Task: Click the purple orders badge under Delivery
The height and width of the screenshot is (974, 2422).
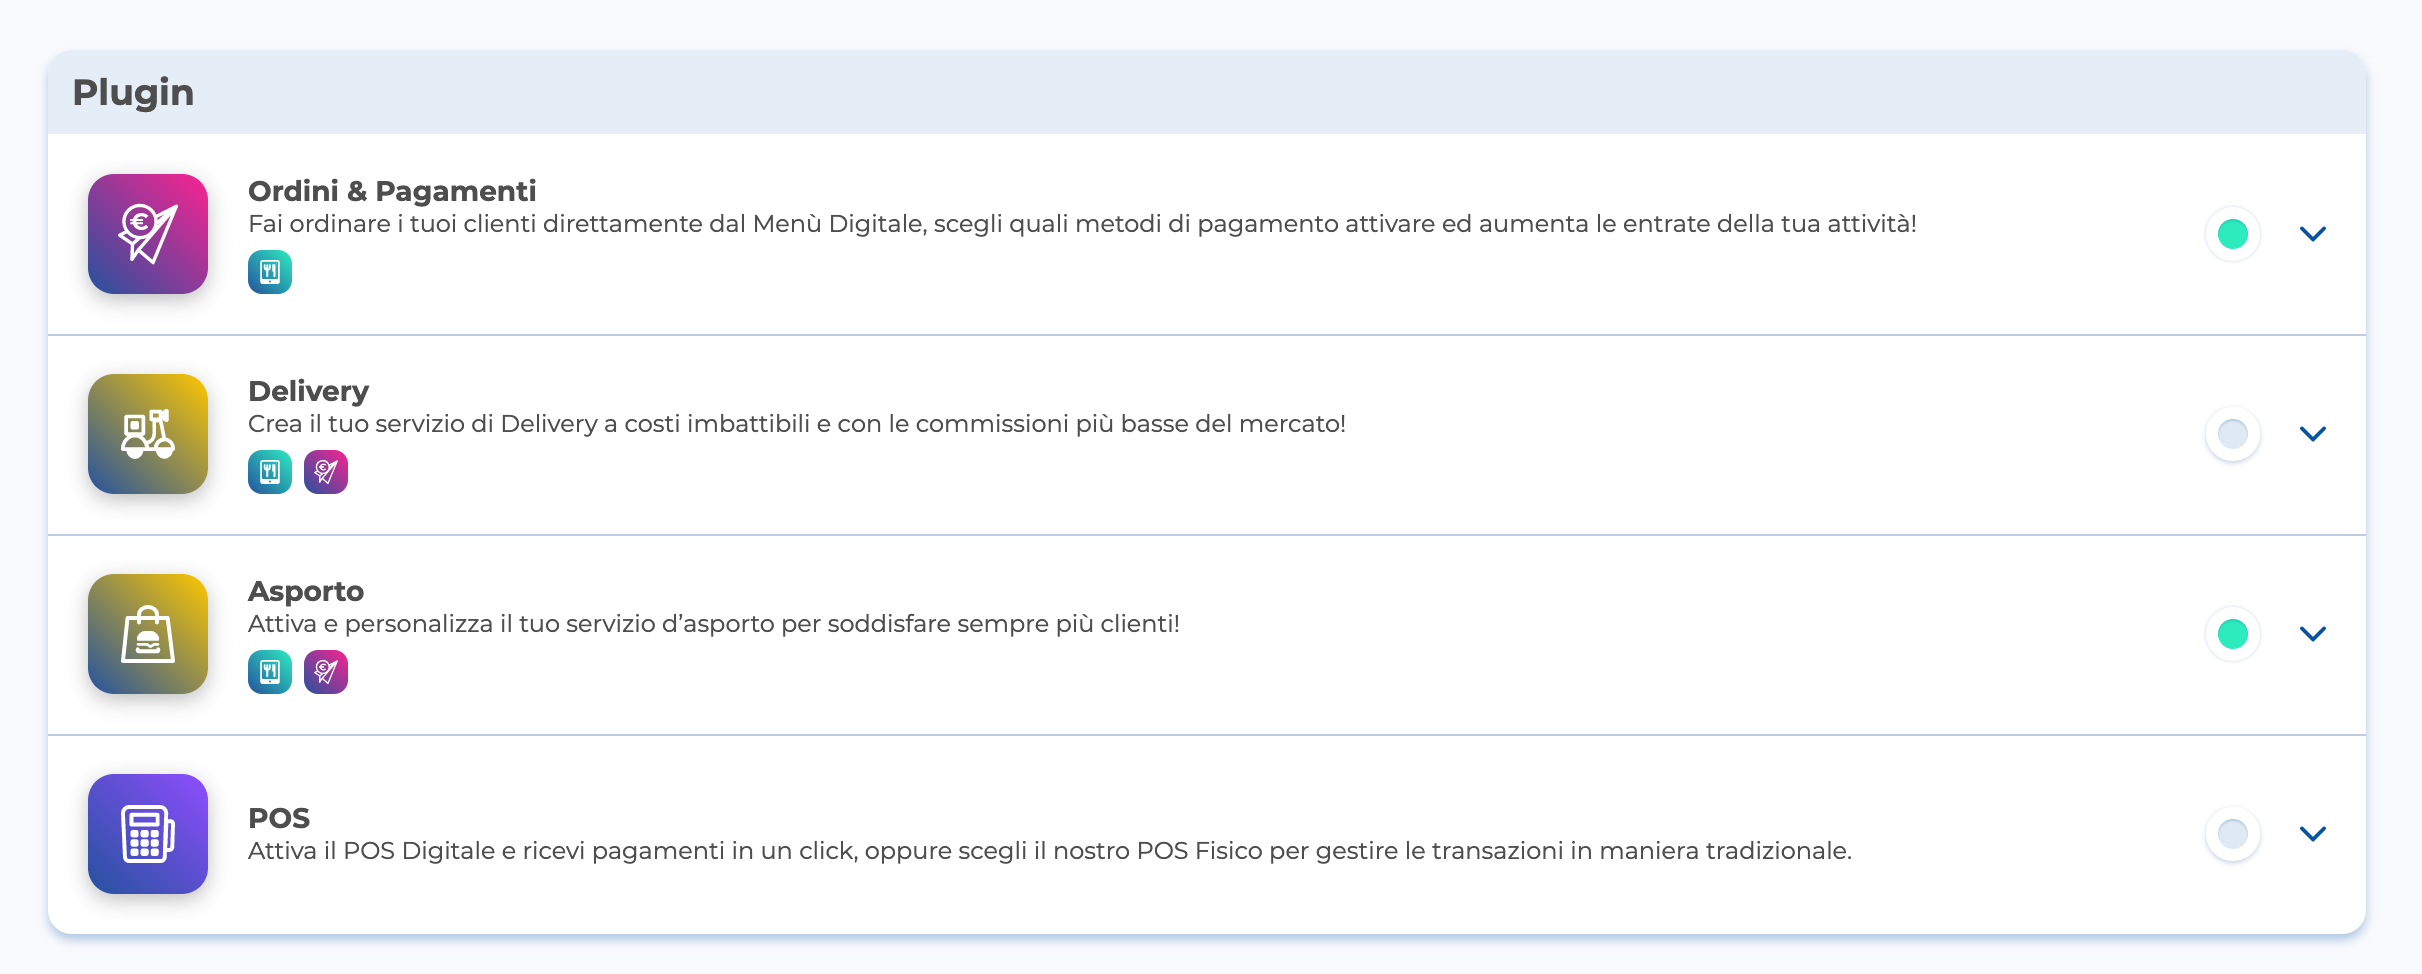Action: [326, 472]
